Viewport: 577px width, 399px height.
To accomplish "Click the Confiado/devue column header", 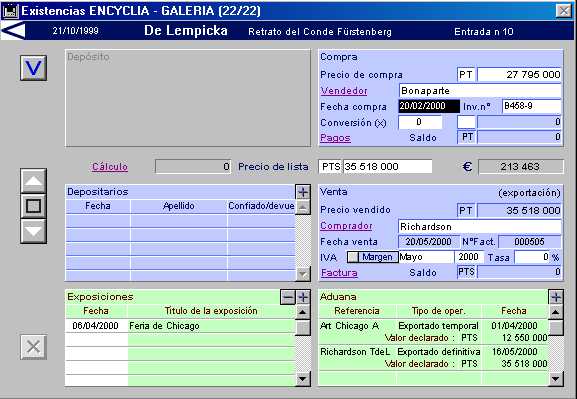I will click(x=261, y=206).
